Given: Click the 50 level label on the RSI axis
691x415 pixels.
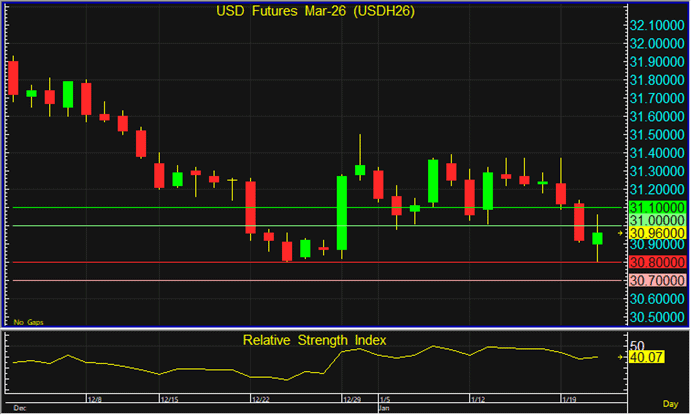Looking at the screenshot, I should 636,343.
